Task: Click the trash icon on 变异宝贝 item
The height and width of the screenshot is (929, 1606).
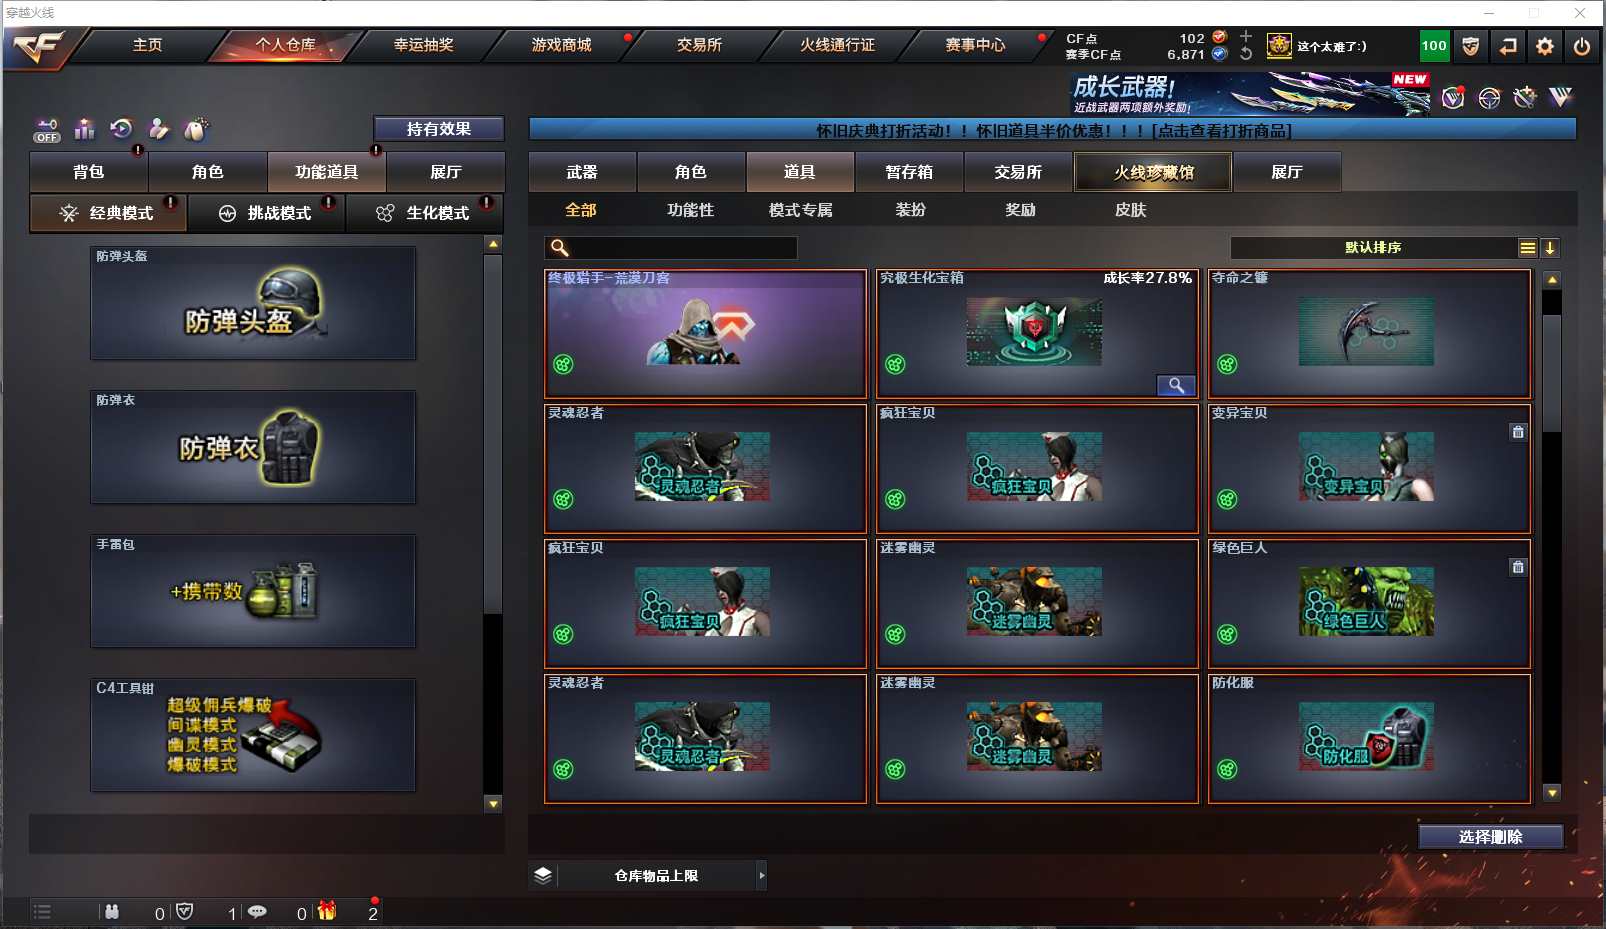Action: [1518, 432]
